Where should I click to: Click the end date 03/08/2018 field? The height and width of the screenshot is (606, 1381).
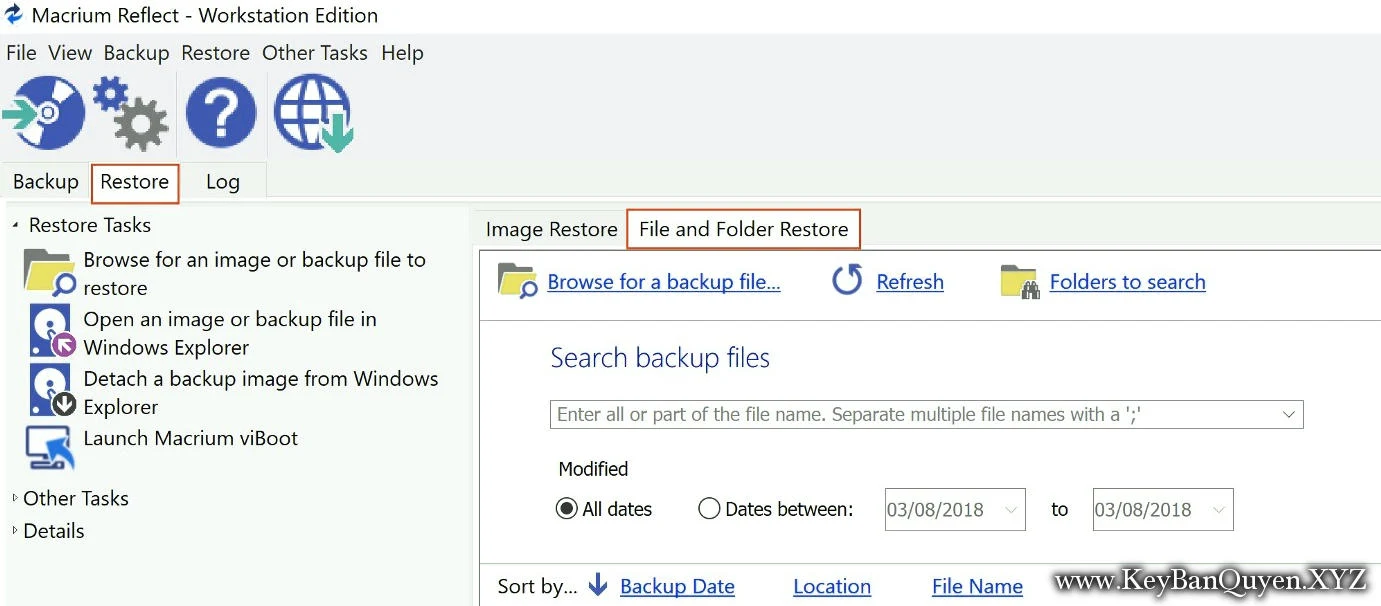pos(1163,510)
